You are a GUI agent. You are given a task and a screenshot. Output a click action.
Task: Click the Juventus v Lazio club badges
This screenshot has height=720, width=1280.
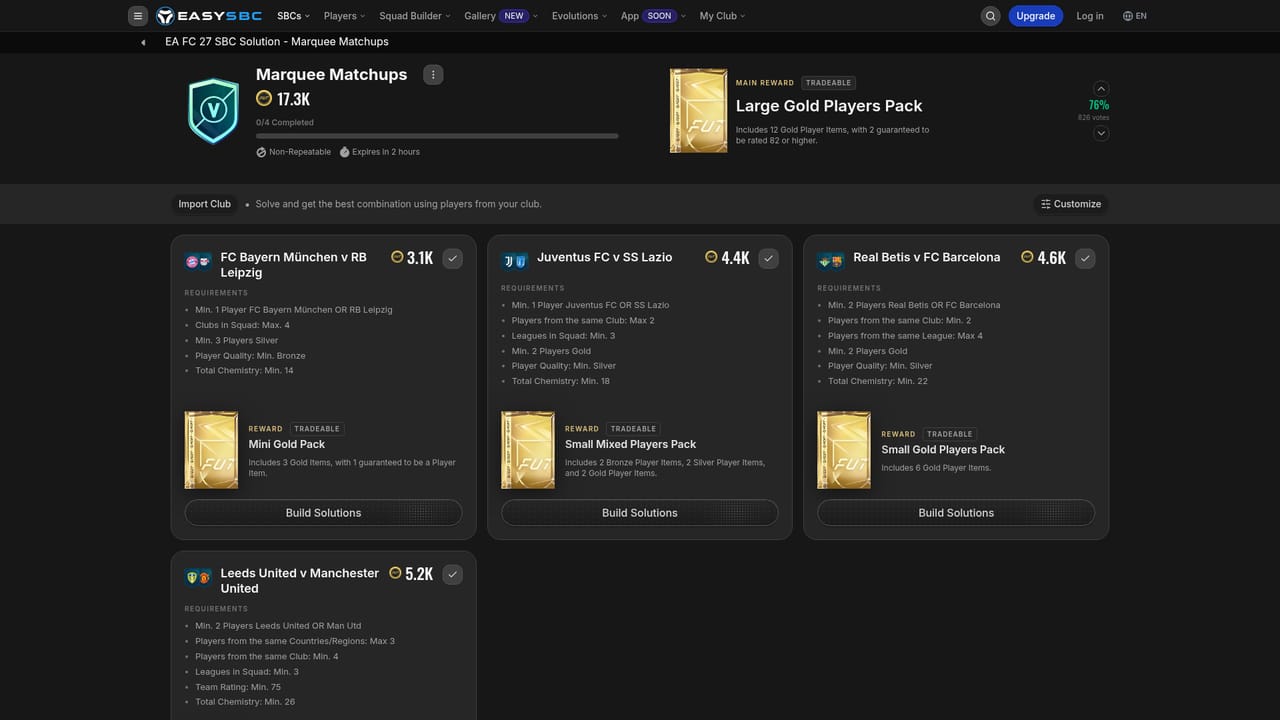click(x=514, y=262)
